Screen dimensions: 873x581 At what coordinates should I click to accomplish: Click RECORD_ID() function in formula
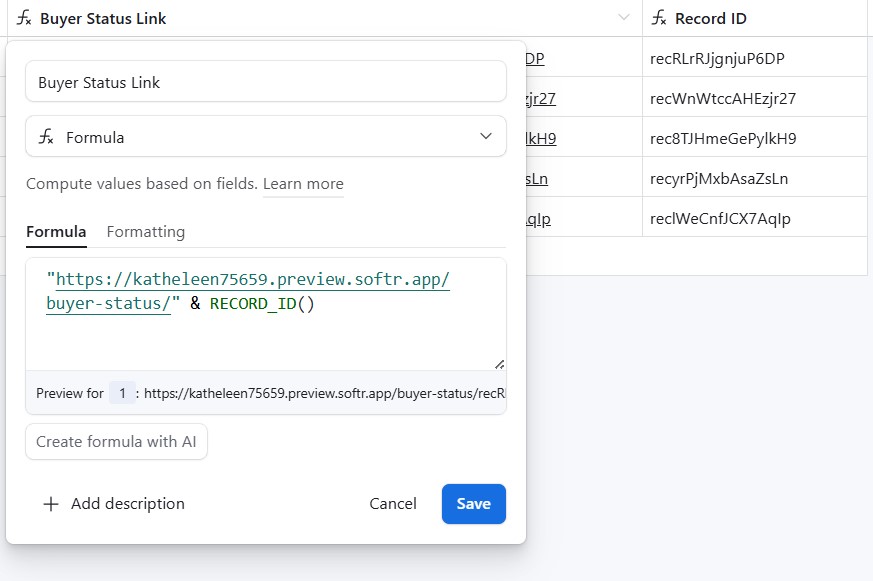[262, 304]
